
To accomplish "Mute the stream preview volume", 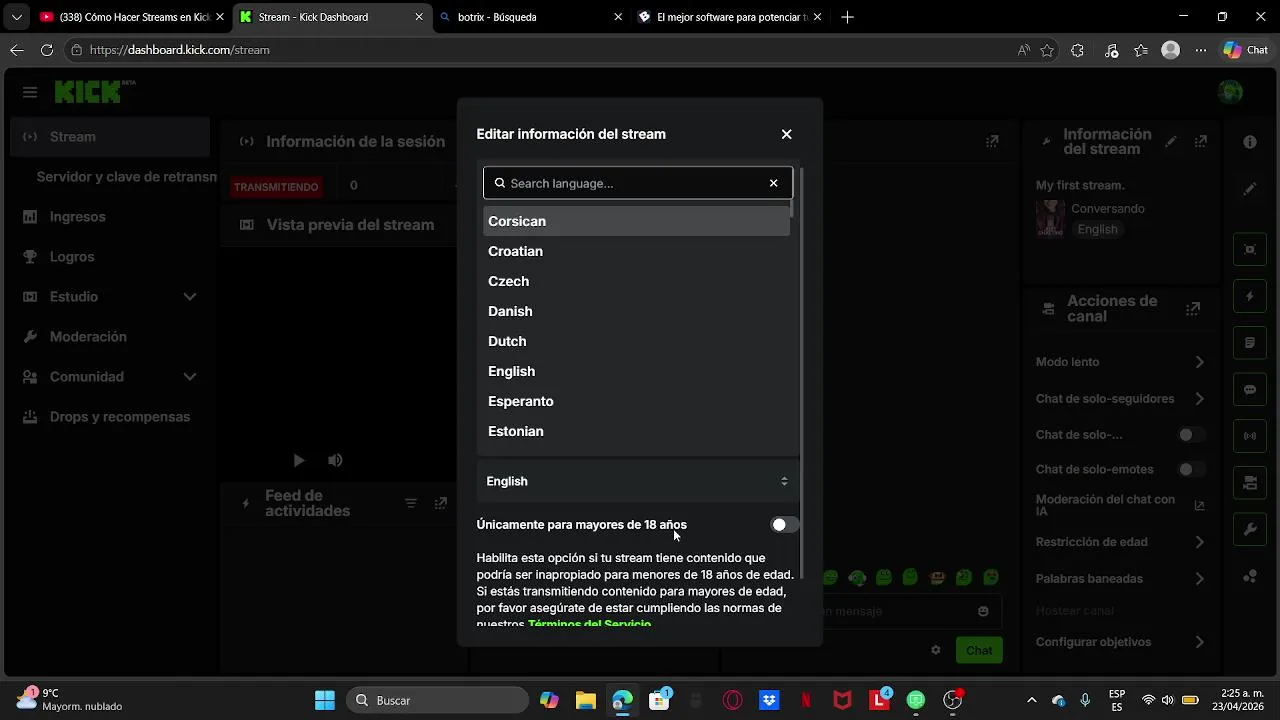I will pyautogui.click(x=335, y=460).
